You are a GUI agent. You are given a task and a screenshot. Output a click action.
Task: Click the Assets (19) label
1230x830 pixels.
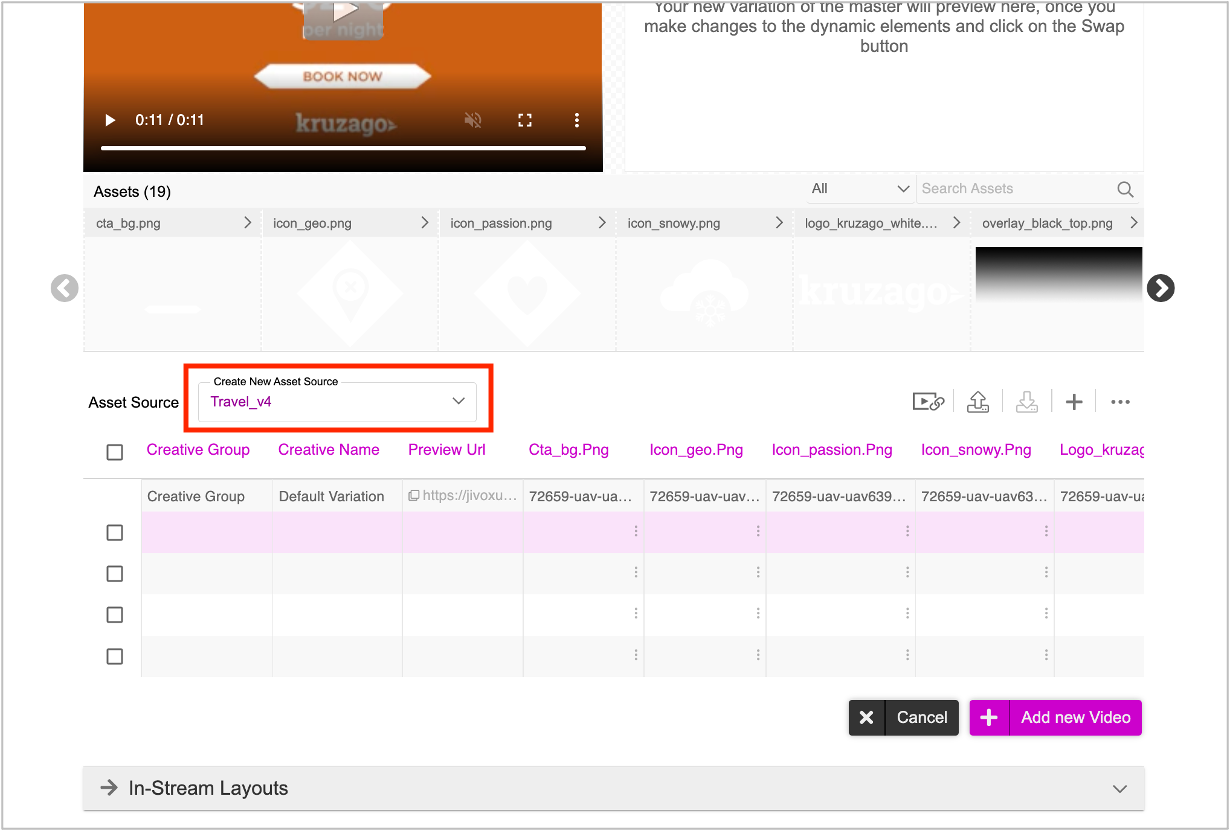(133, 191)
